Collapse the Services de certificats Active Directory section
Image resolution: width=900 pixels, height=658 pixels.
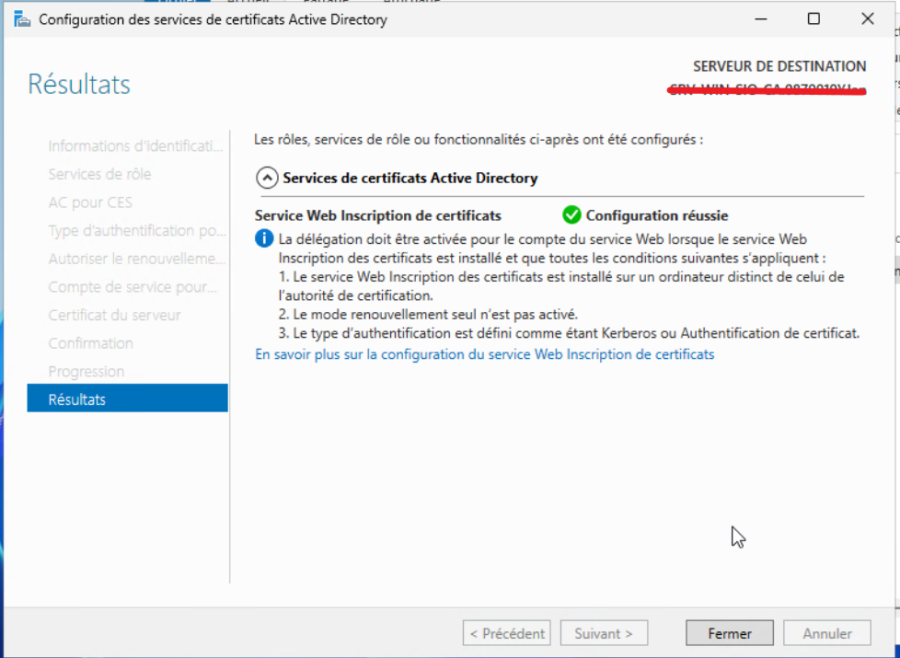click(267, 178)
